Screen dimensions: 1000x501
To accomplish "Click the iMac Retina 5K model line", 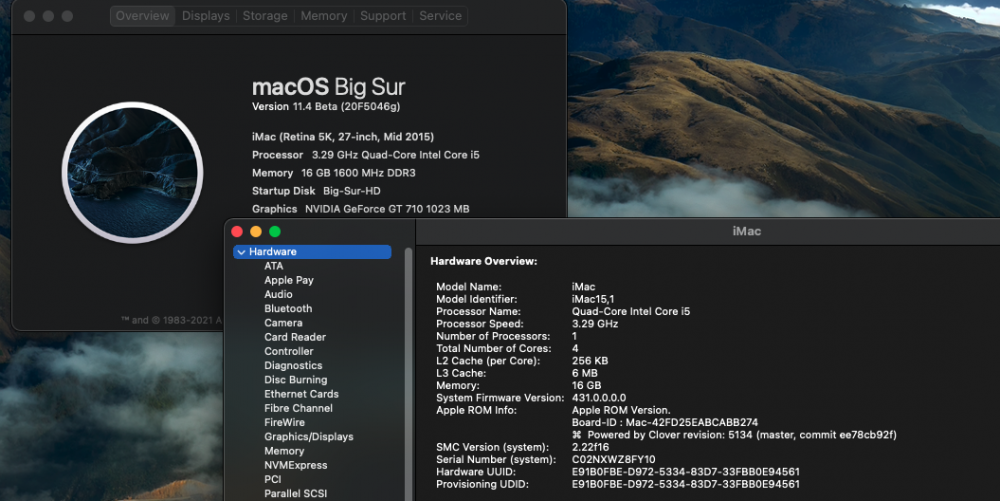I will [x=342, y=137].
